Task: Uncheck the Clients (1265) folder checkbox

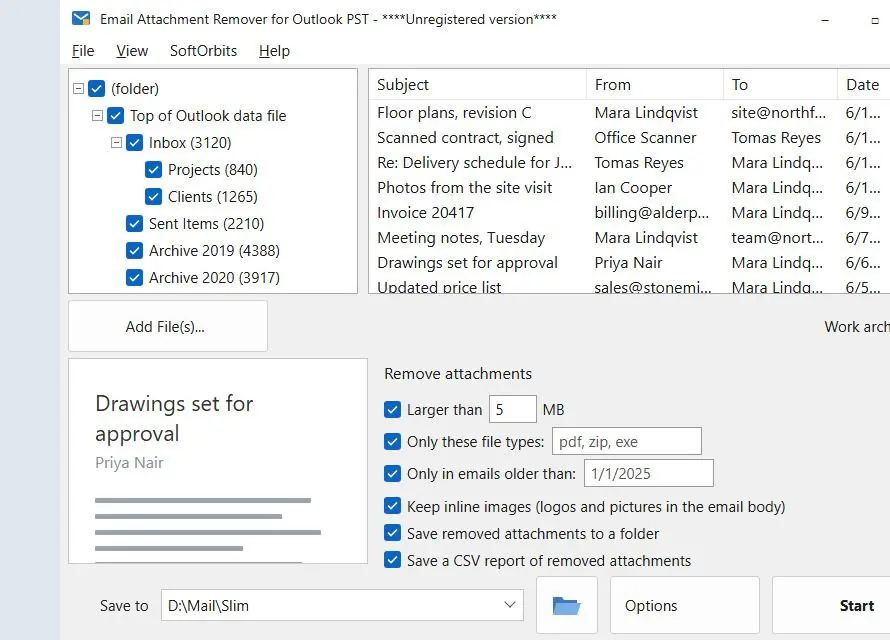Action: [x=153, y=197]
